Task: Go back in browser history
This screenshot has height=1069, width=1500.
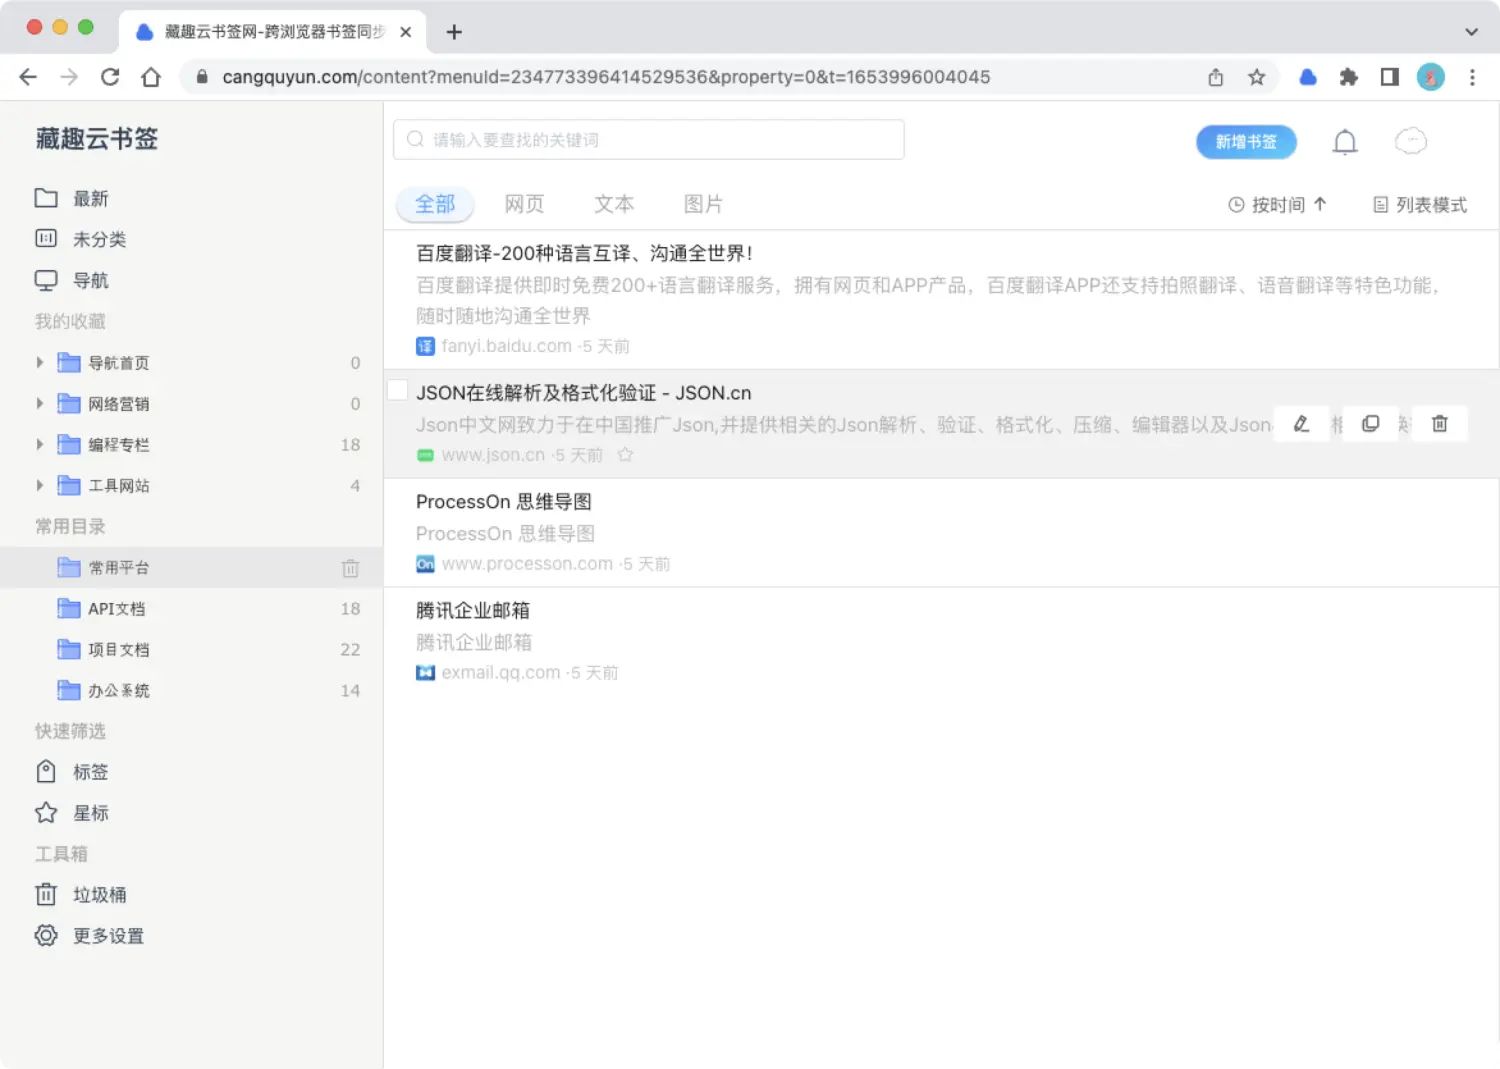Action: pyautogui.click(x=28, y=77)
